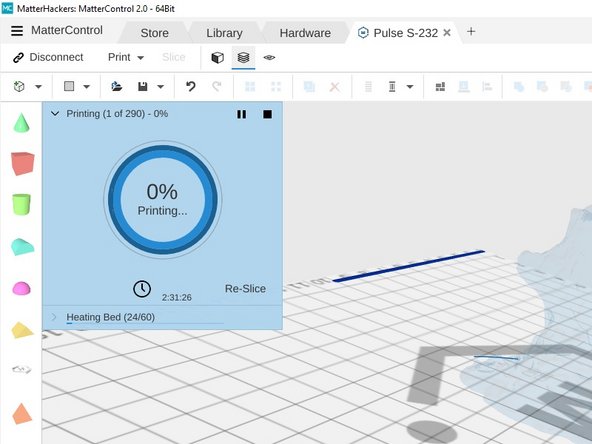Click the grayed-out icon right of lay flat

click(487, 87)
